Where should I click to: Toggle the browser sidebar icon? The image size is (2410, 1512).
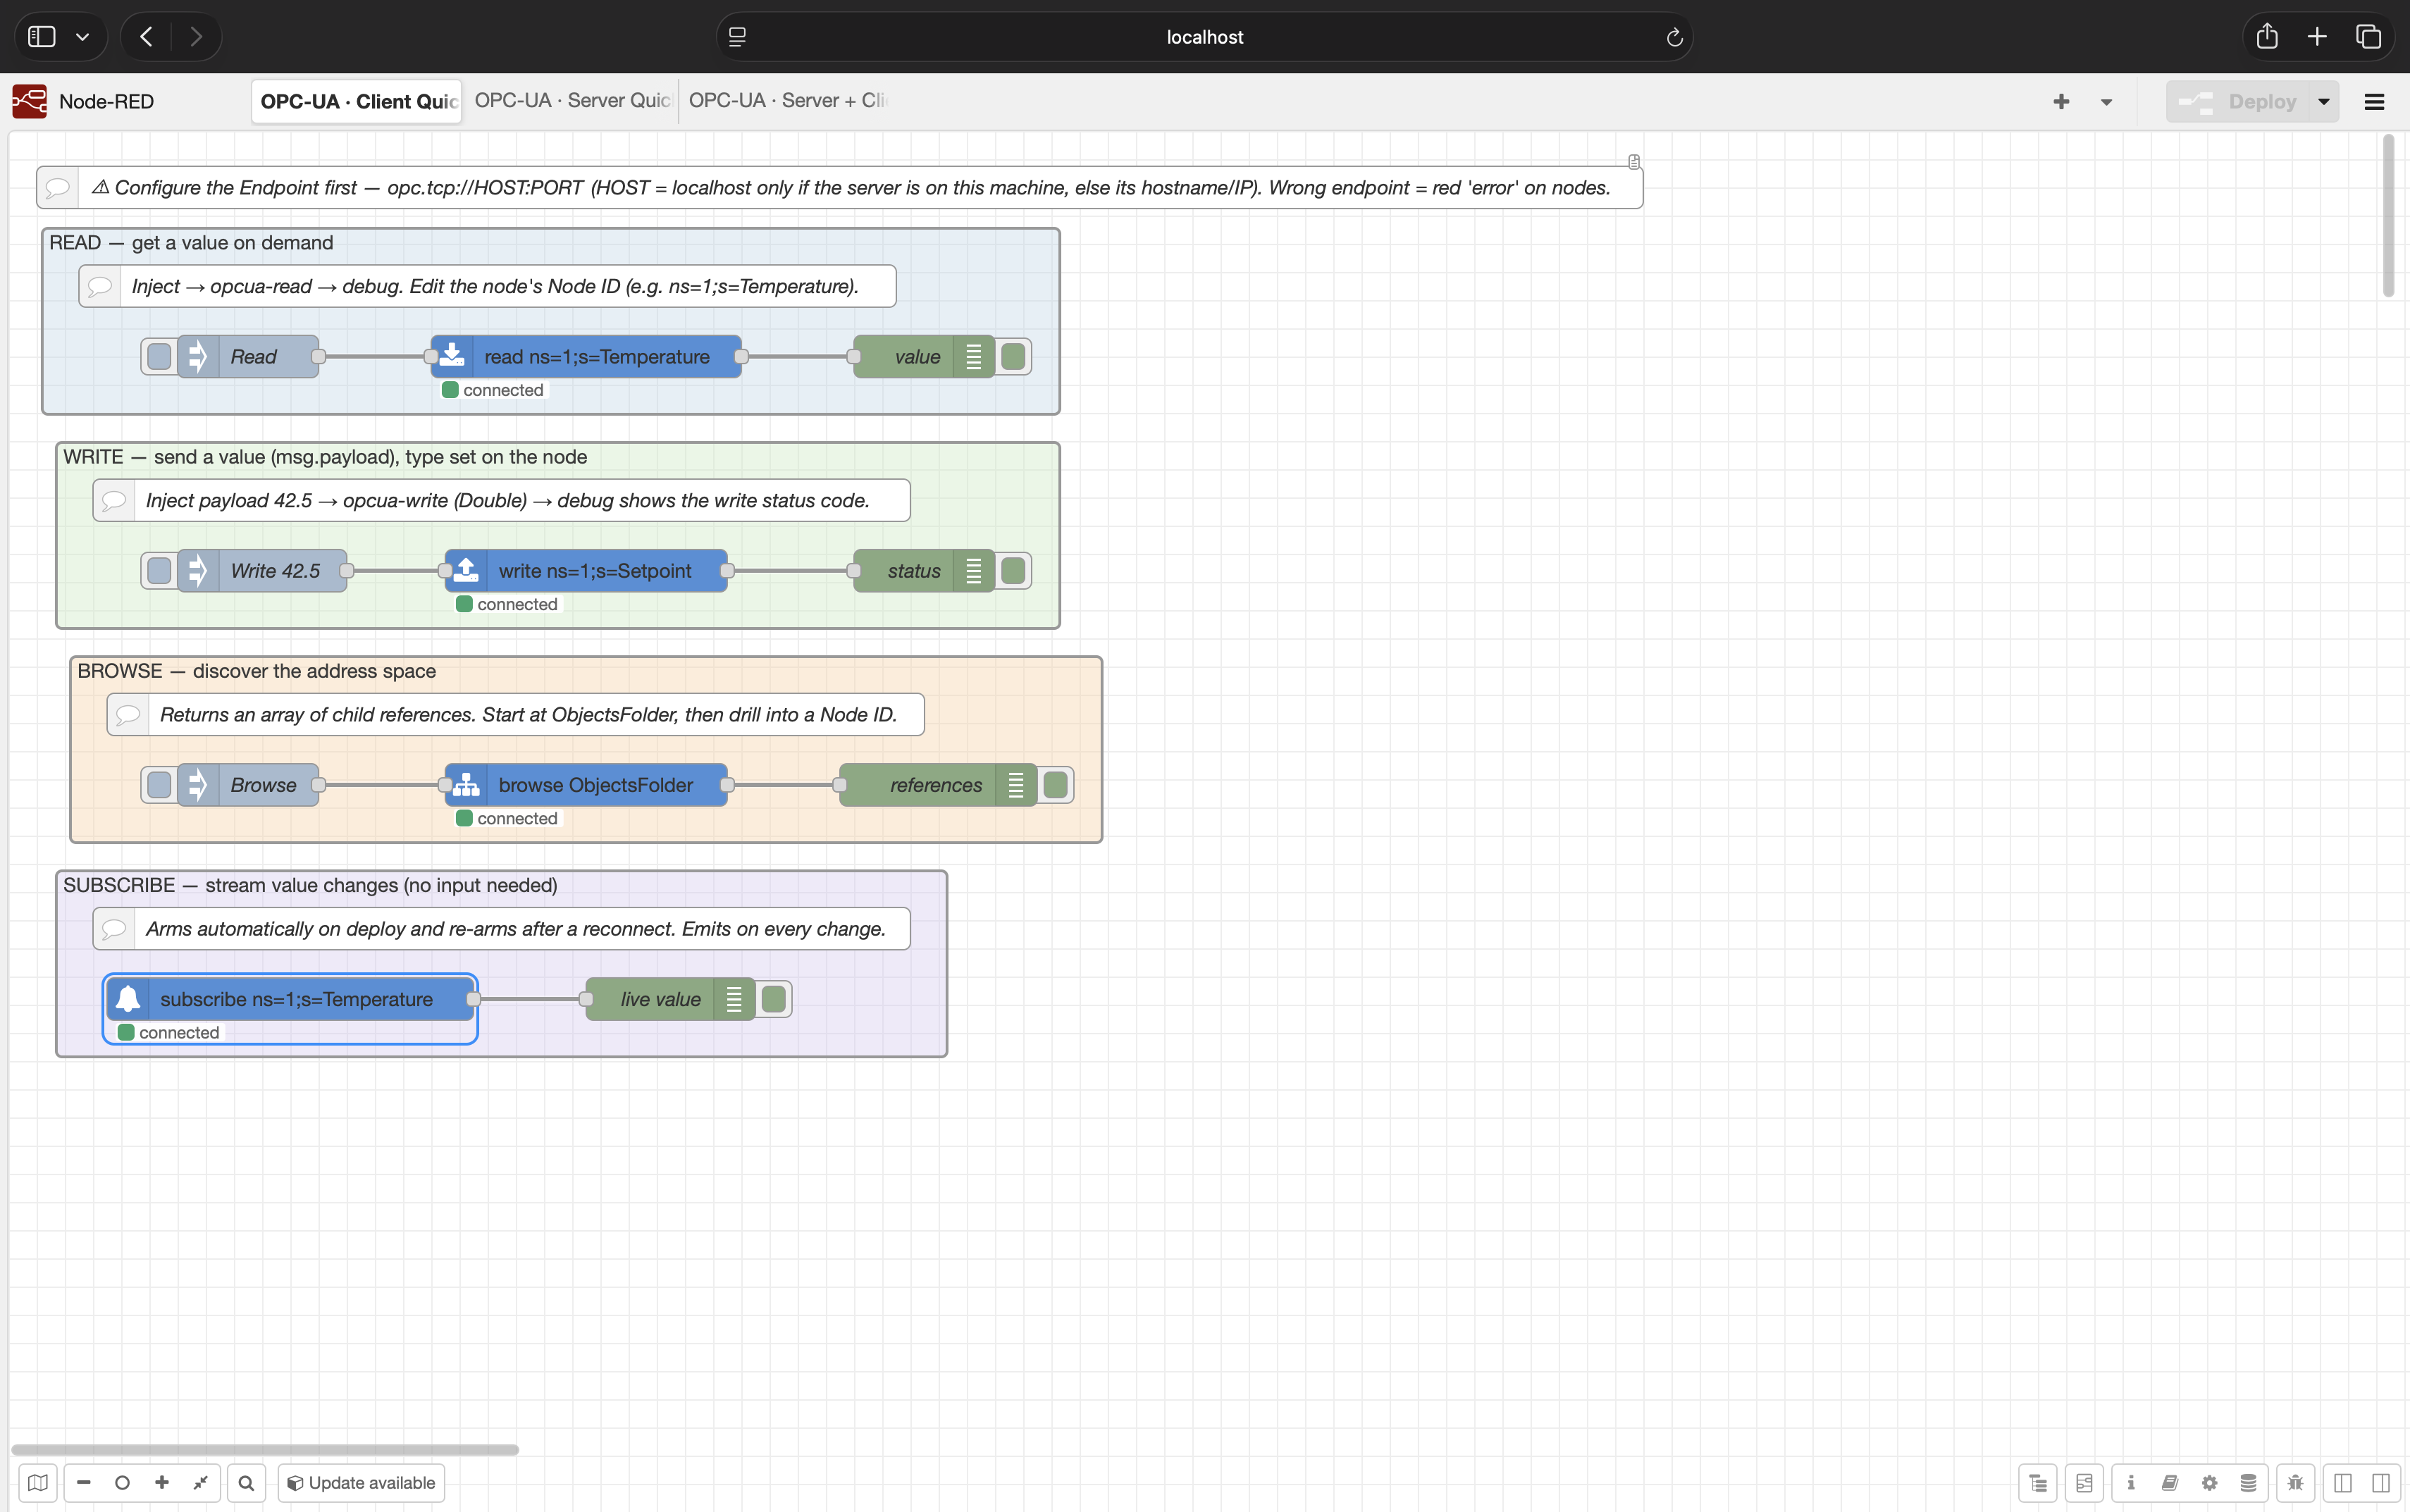point(42,37)
